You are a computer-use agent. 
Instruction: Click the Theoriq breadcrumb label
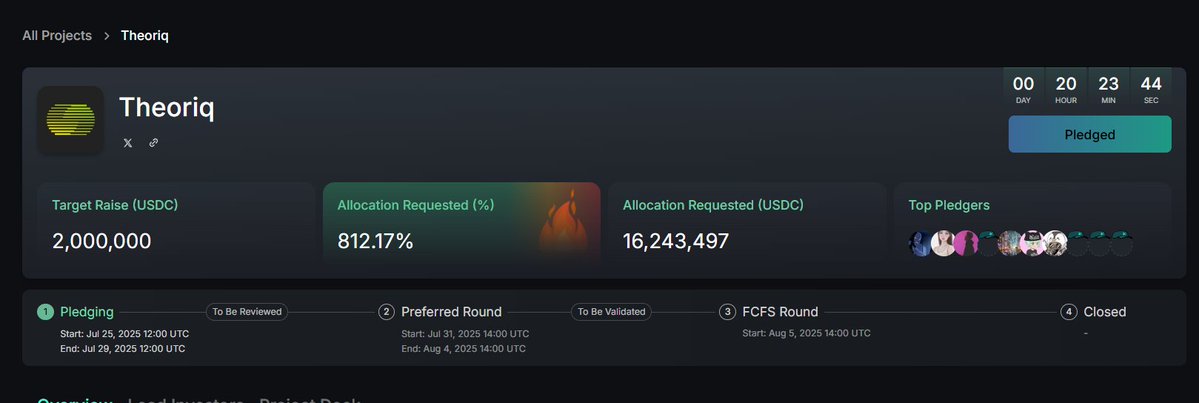(145, 36)
